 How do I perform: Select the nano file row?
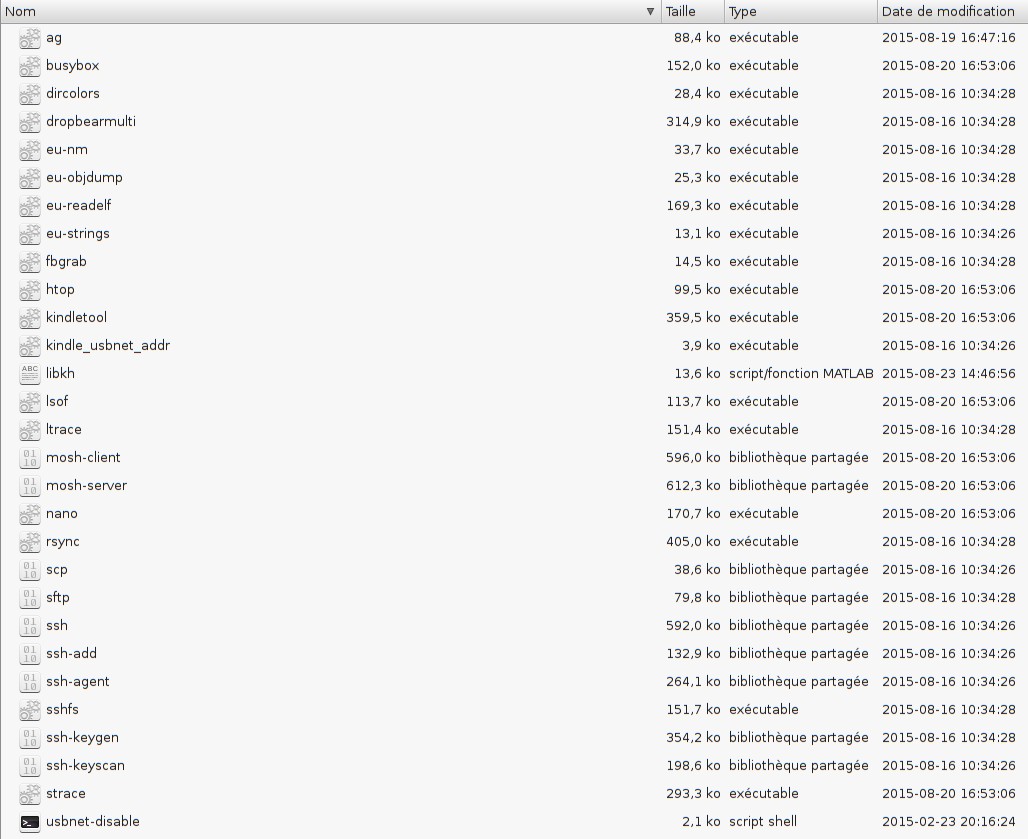[62, 514]
